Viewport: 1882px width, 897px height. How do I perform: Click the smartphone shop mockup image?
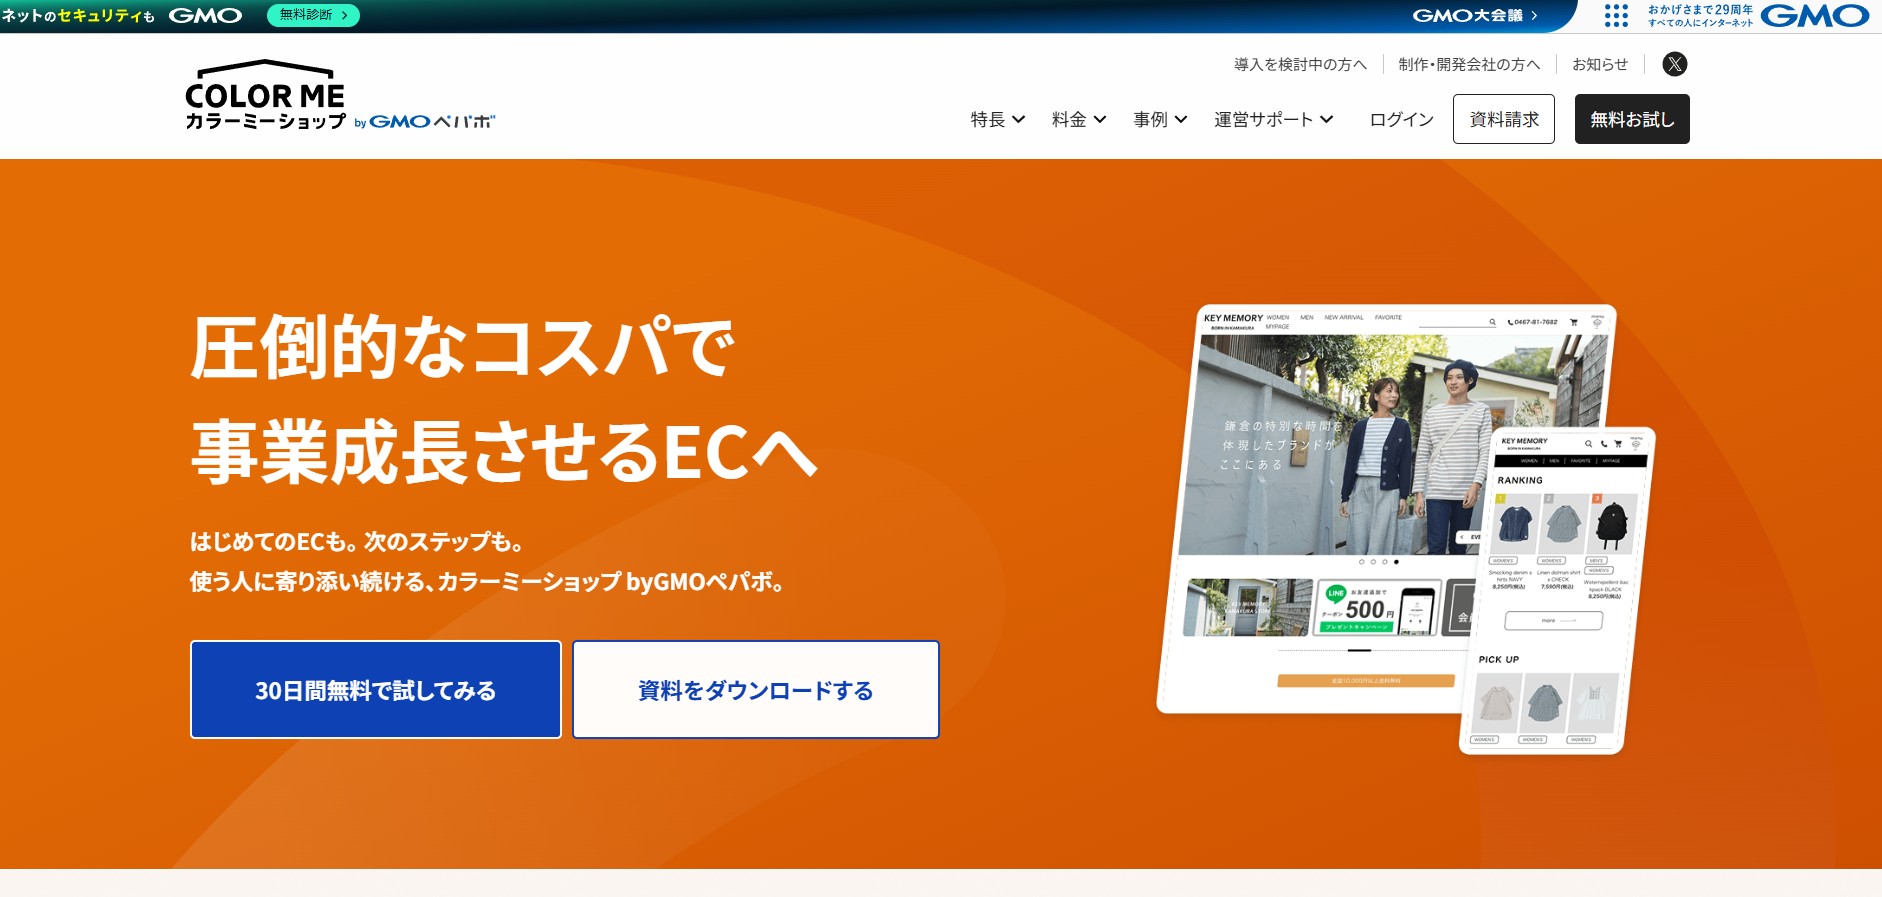pos(1558,590)
